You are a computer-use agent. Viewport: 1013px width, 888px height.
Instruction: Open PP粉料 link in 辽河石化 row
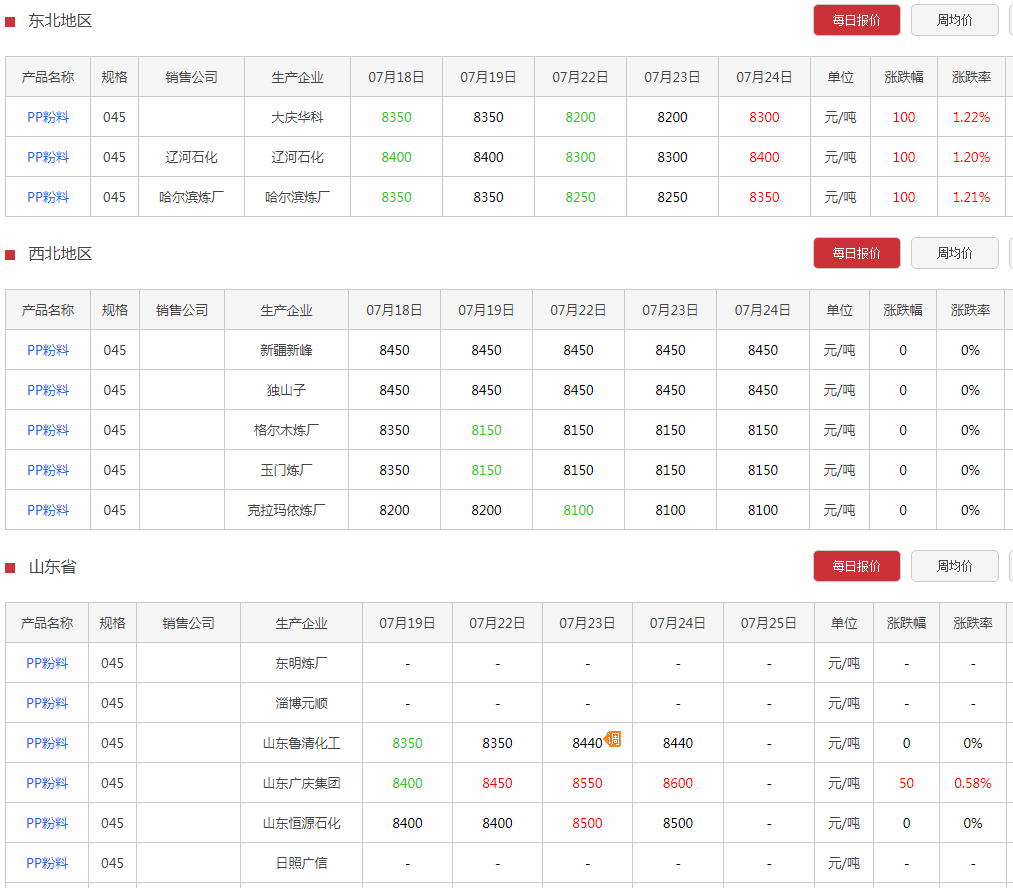[x=48, y=158]
